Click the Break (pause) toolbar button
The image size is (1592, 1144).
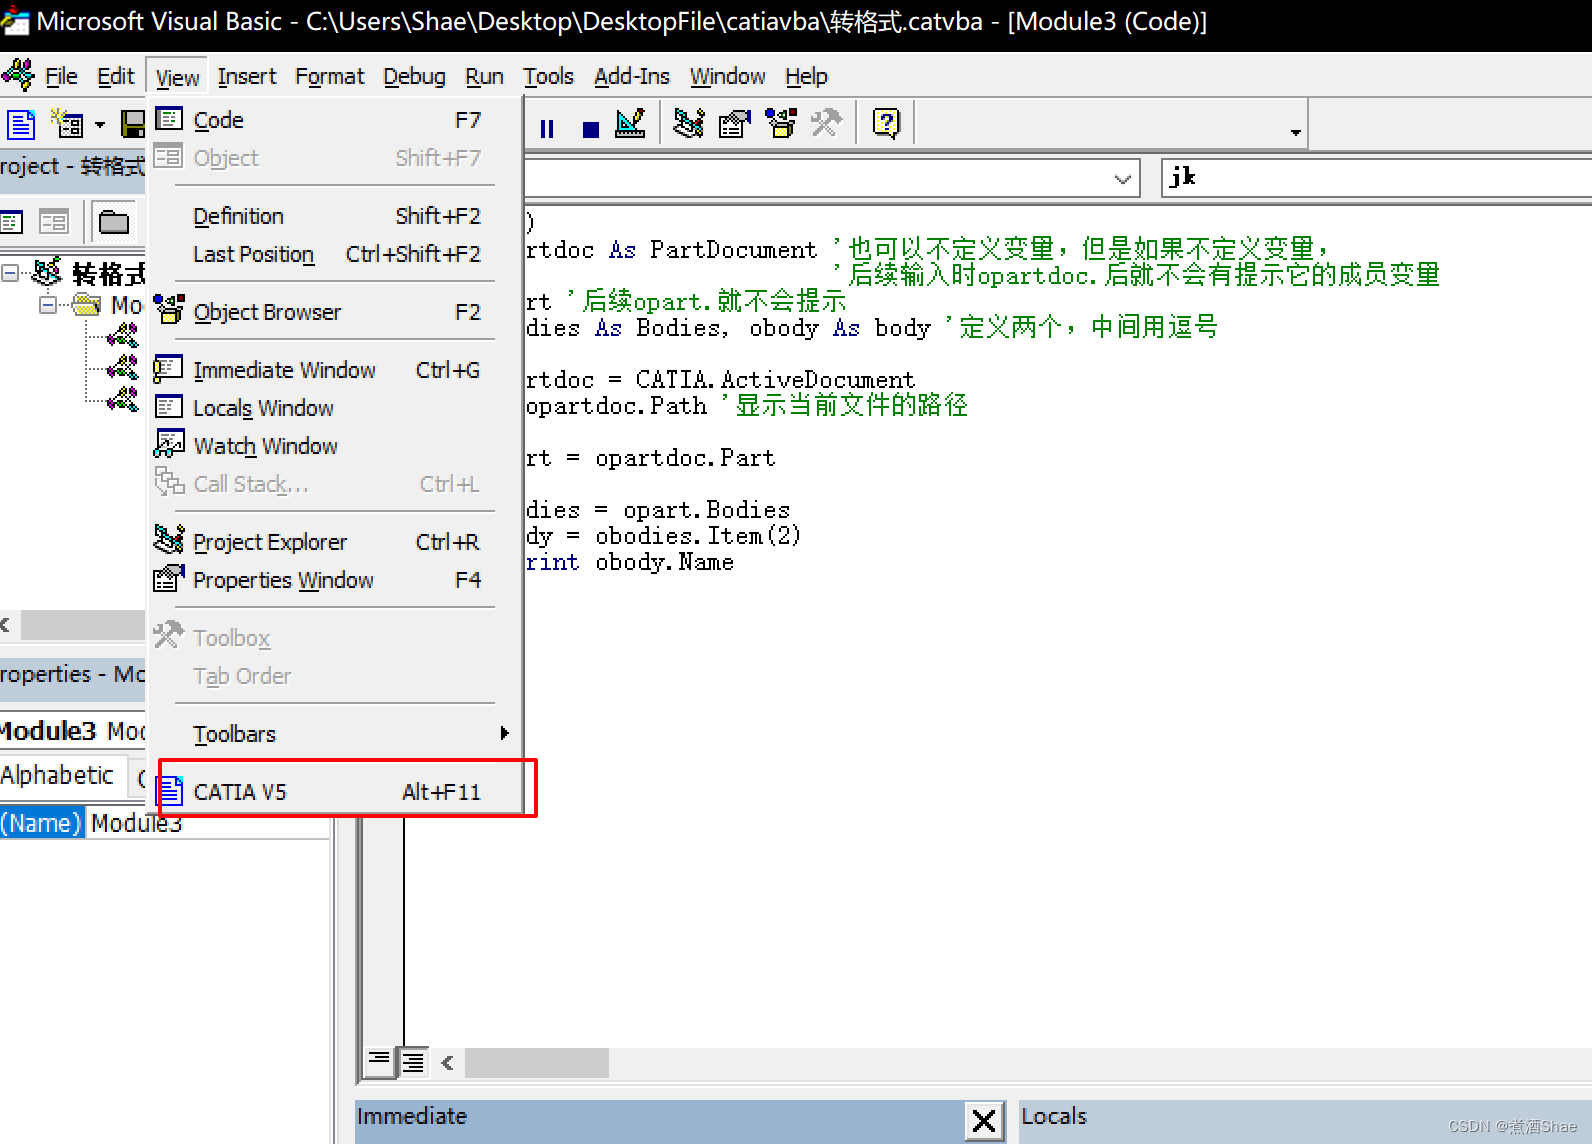547,128
